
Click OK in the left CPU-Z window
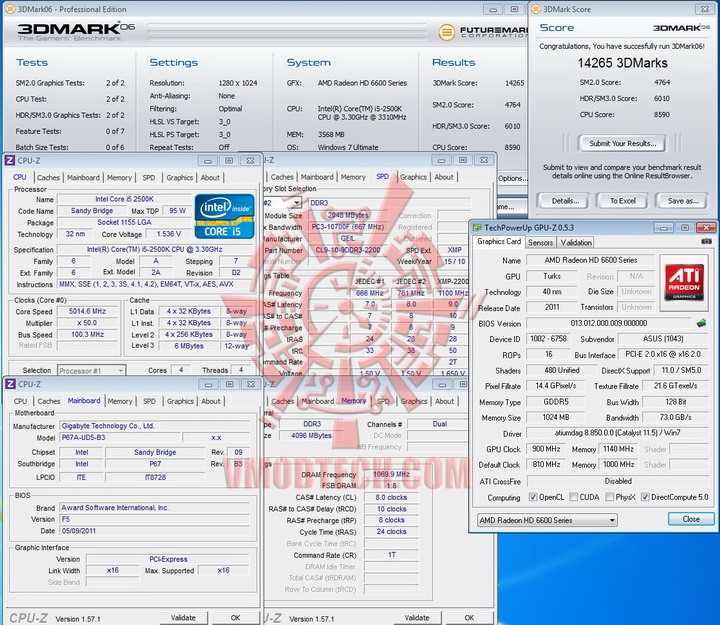coord(235,618)
